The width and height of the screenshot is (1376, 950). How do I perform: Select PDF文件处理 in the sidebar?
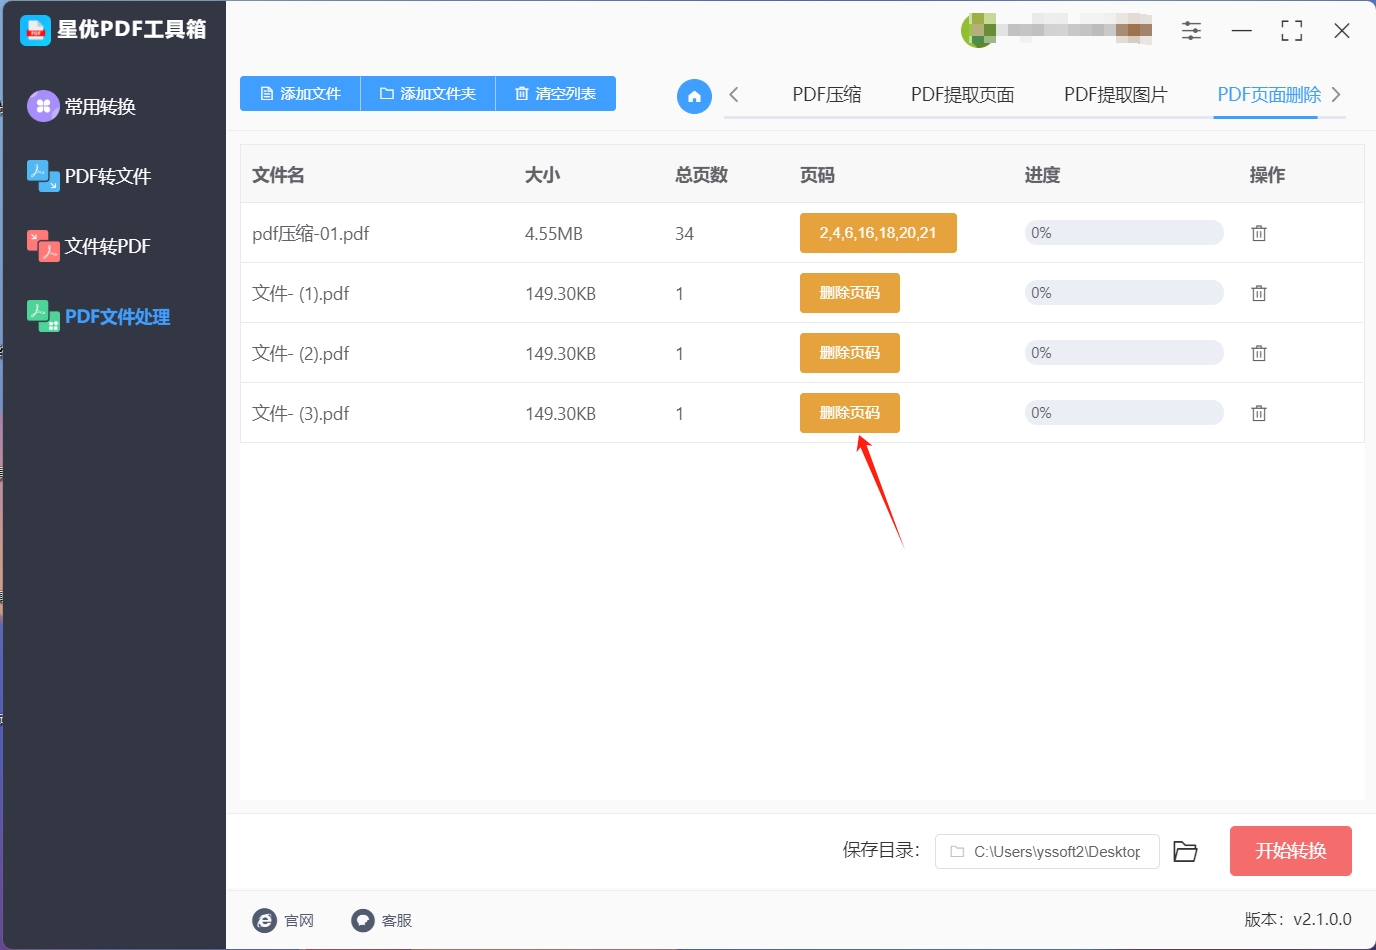coord(99,316)
